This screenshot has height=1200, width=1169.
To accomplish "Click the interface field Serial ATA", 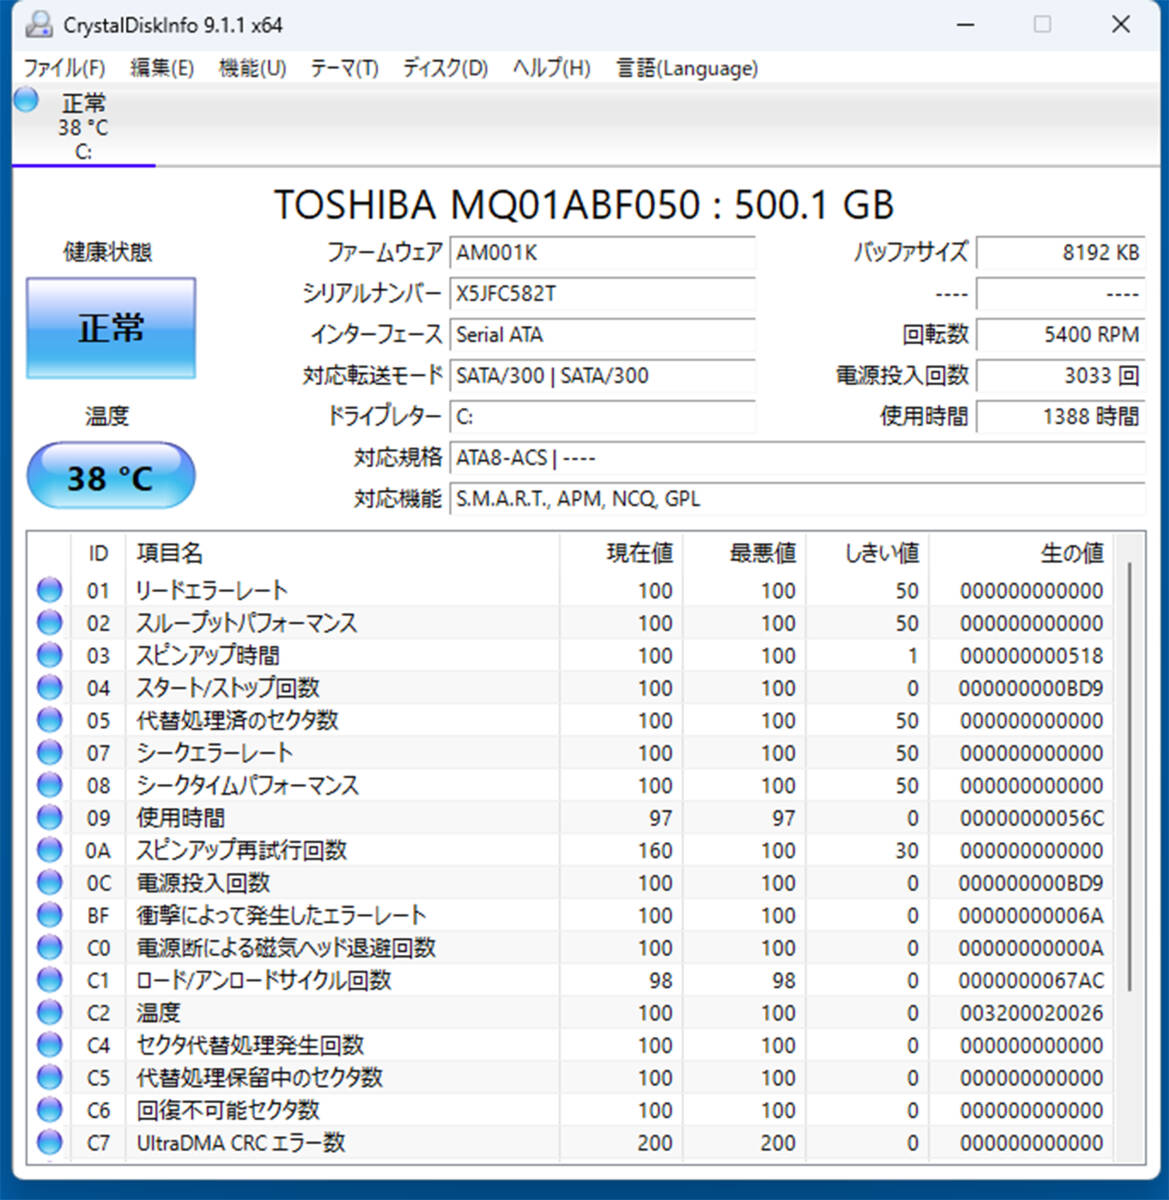I will click(x=602, y=335).
